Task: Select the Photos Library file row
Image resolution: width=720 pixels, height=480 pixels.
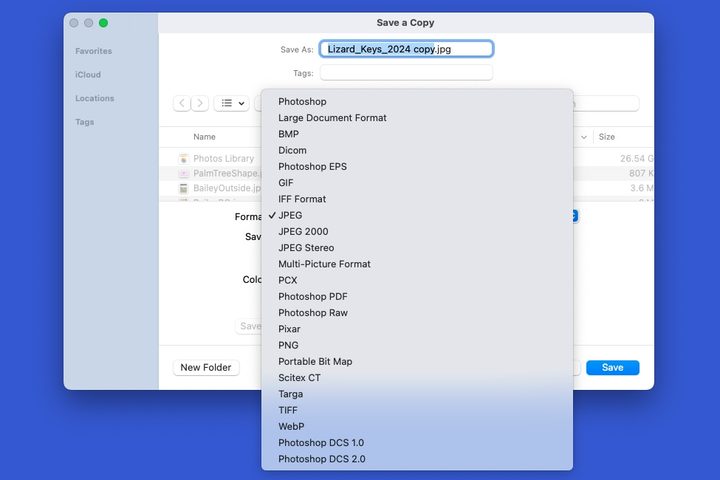Action: tap(407, 158)
